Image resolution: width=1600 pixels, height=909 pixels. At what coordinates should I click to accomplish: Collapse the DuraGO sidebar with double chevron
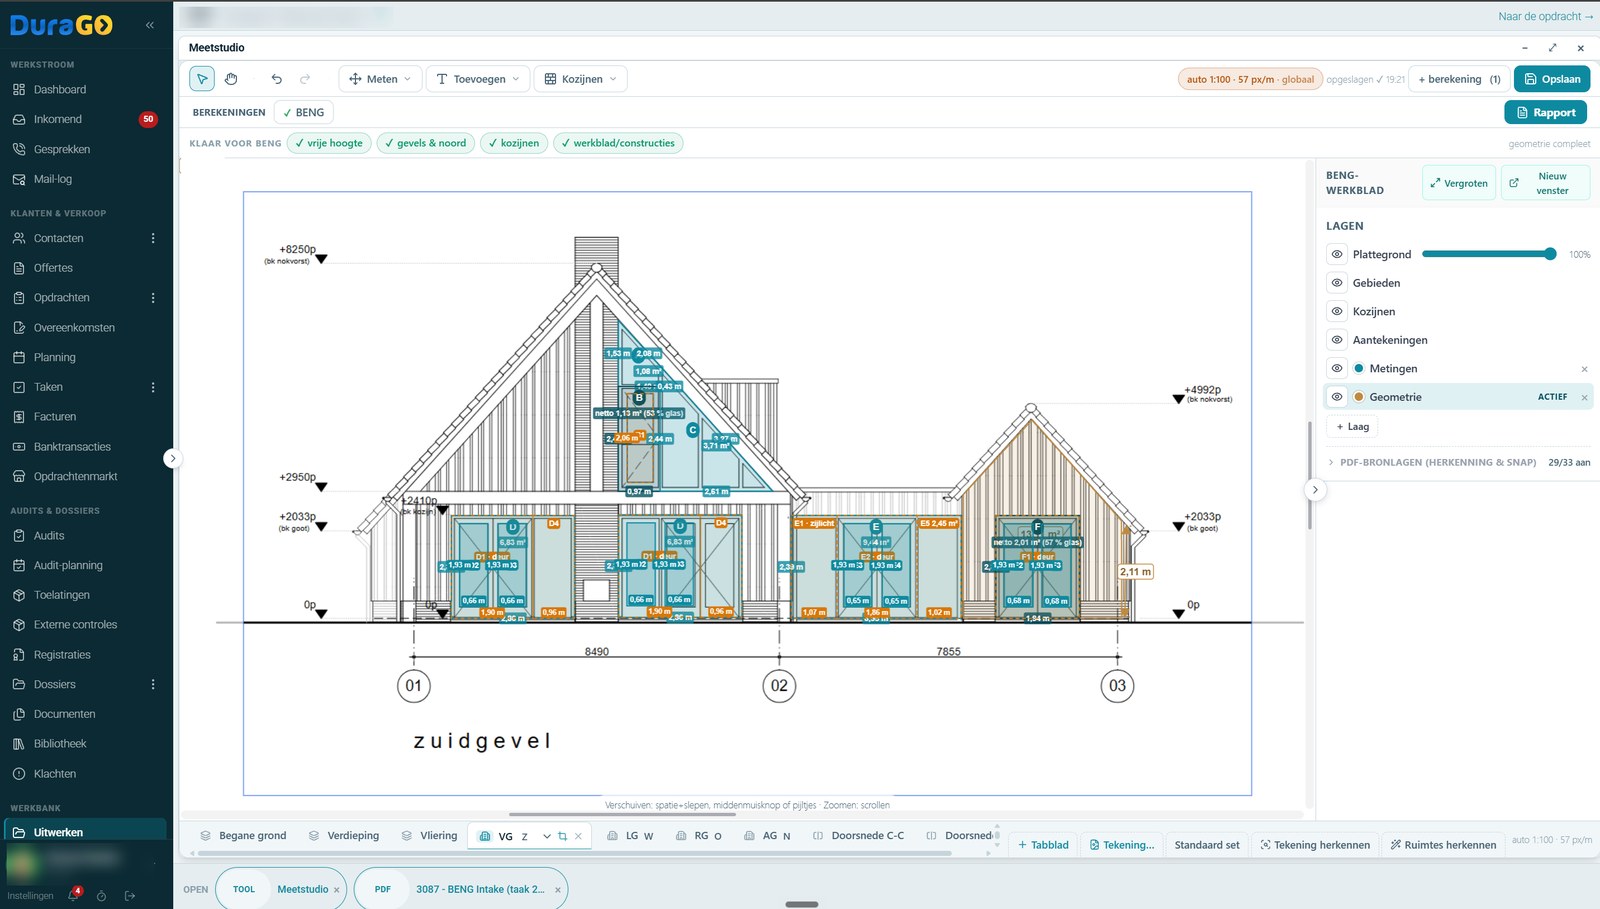coord(150,25)
